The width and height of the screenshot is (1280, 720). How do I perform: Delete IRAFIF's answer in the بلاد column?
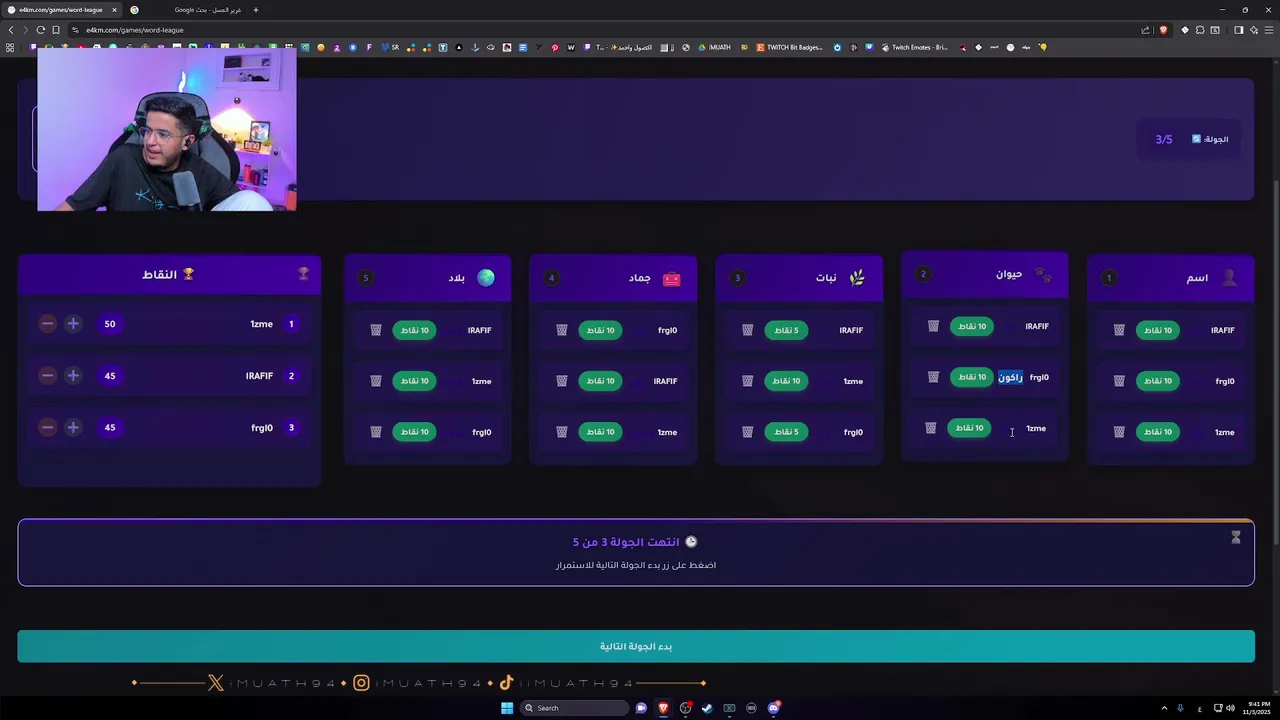376,330
